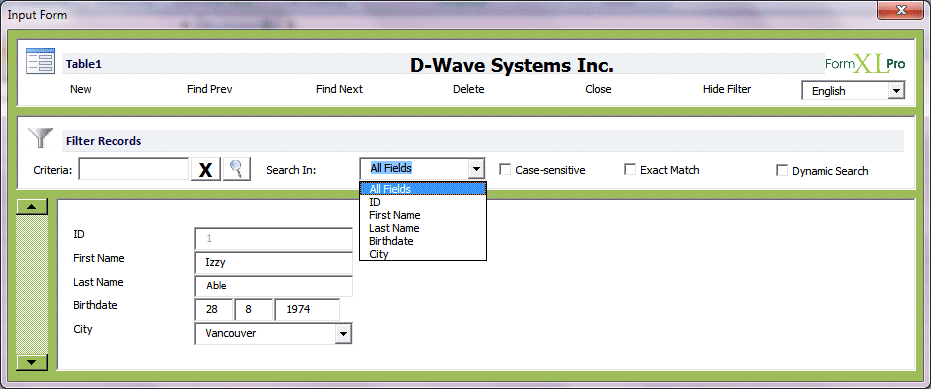931x389 pixels.
Task: Click the birthdate day field 28
Action: click(214, 310)
